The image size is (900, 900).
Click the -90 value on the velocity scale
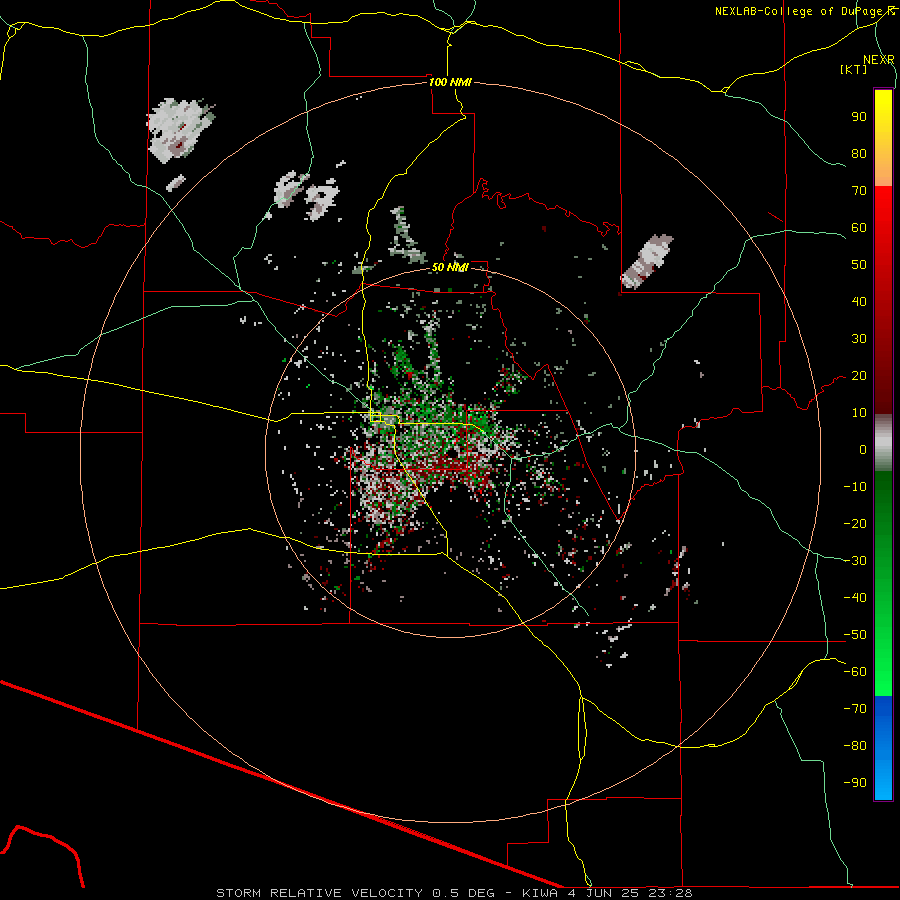pyautogui.click(x=855, y=783)
